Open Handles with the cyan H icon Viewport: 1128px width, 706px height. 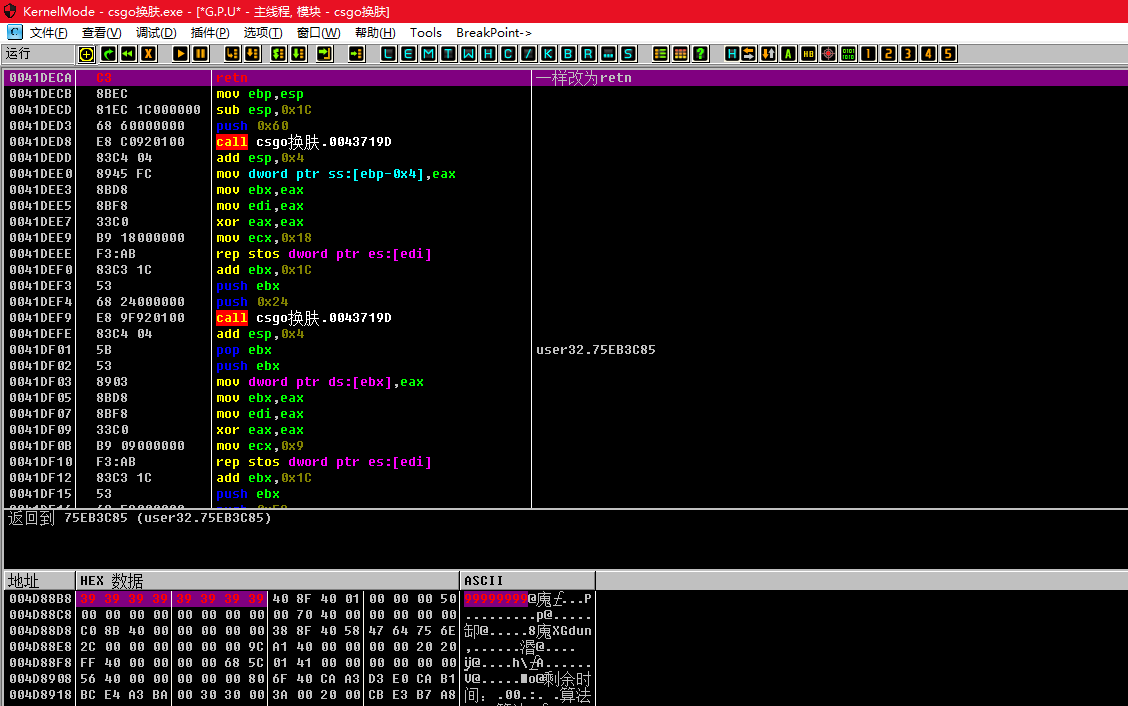488,54
